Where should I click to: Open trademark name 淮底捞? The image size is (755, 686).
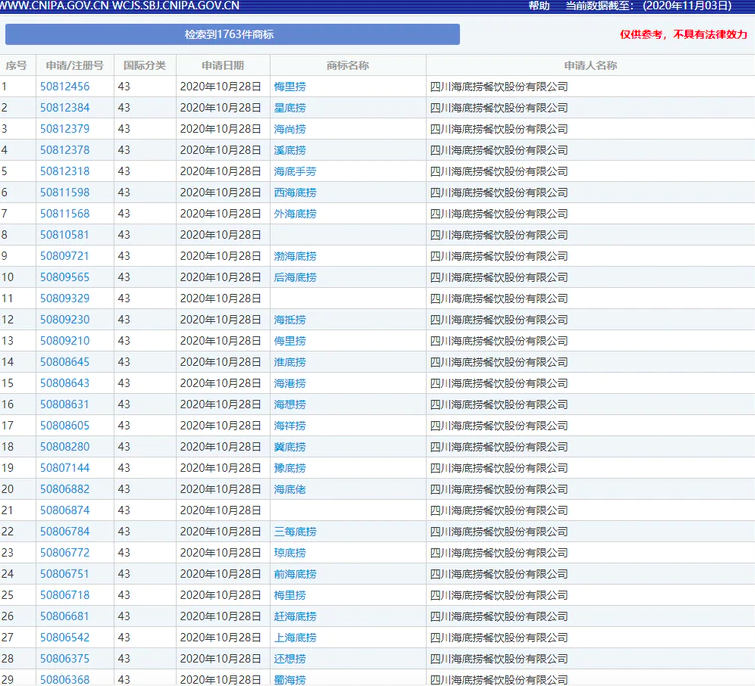pos(290,362)
